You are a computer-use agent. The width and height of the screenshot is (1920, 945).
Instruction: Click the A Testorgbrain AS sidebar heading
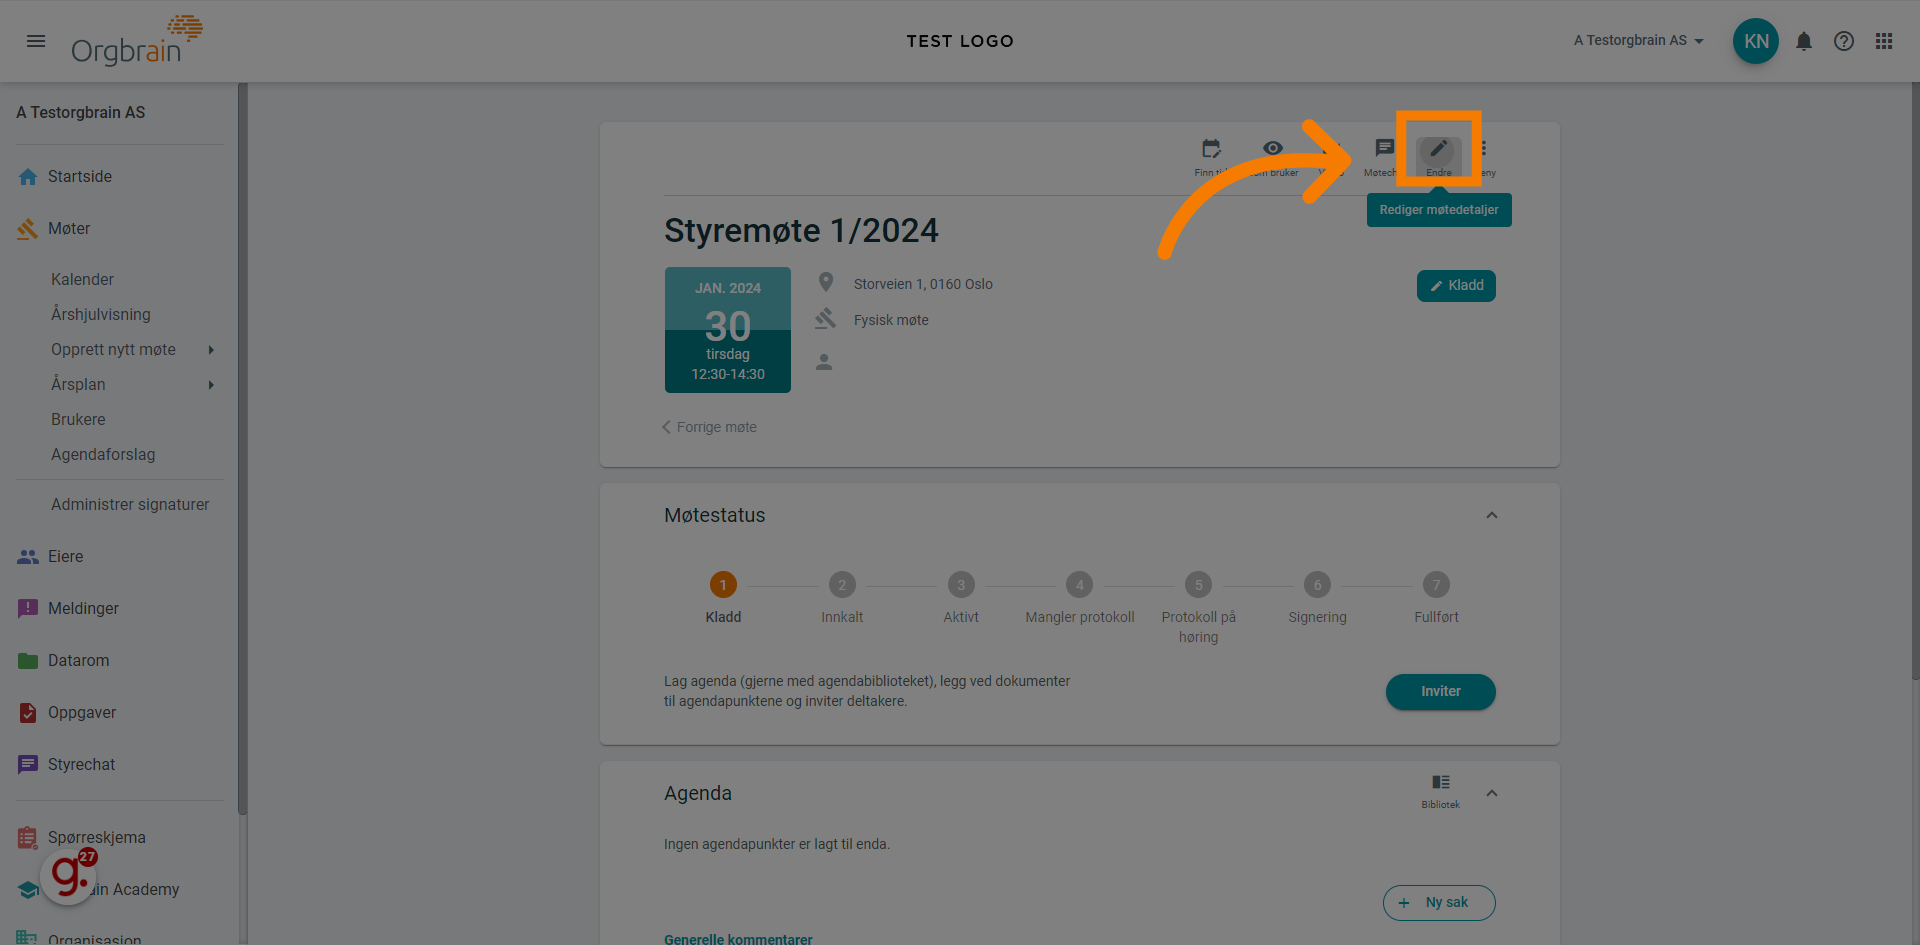click(x=81, y=113)
